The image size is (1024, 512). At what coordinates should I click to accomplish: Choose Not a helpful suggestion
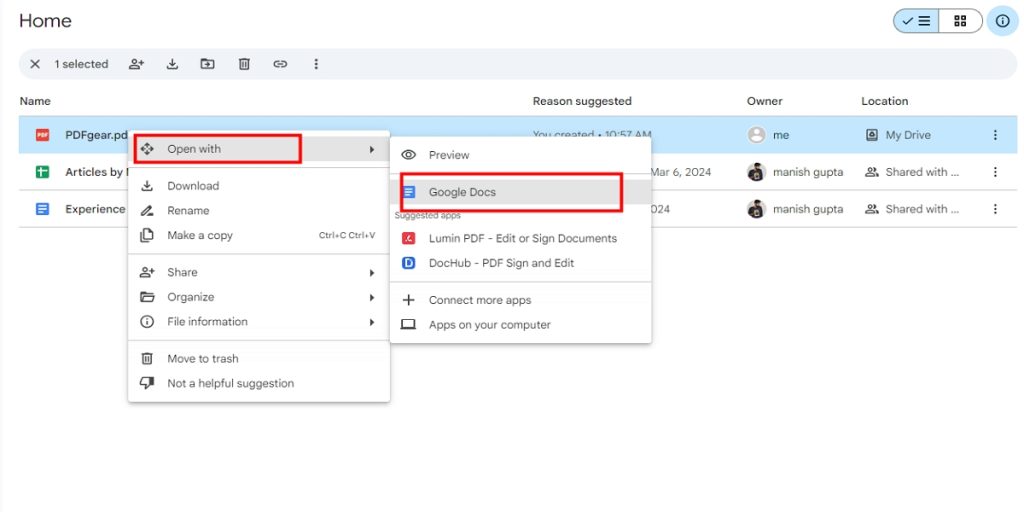click(x=259, y=383)
